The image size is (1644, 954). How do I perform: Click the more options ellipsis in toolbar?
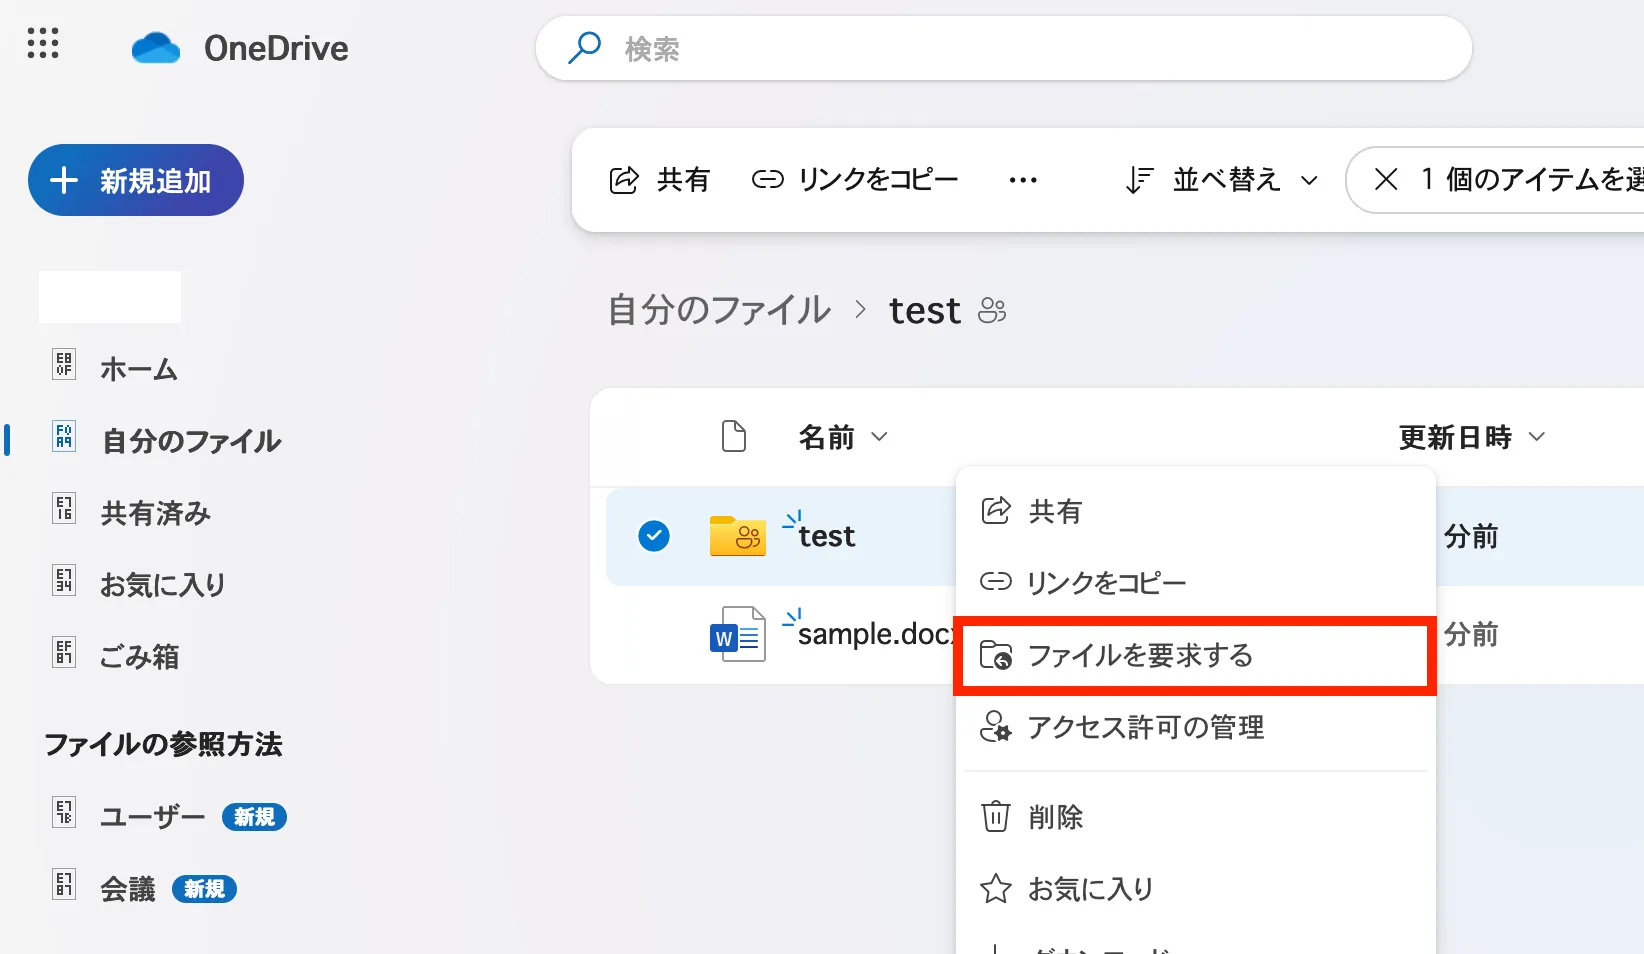(1022, 180)
